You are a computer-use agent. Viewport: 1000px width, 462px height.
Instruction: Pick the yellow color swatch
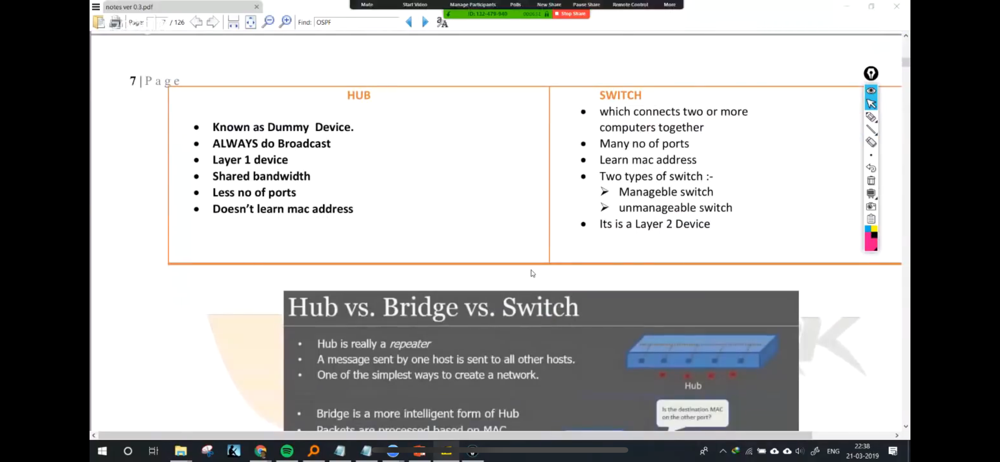[x=874, y=229]
